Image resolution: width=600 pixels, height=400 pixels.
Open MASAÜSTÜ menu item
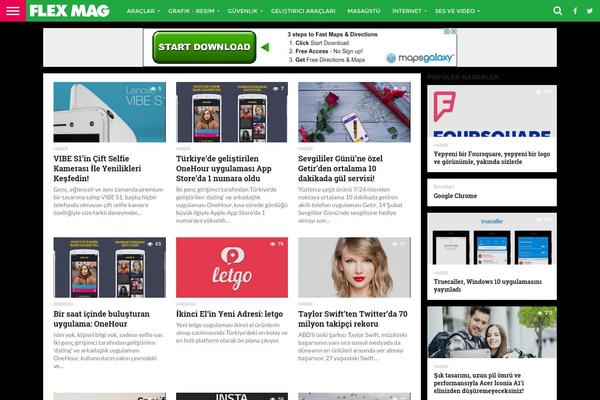coord(364,11)
